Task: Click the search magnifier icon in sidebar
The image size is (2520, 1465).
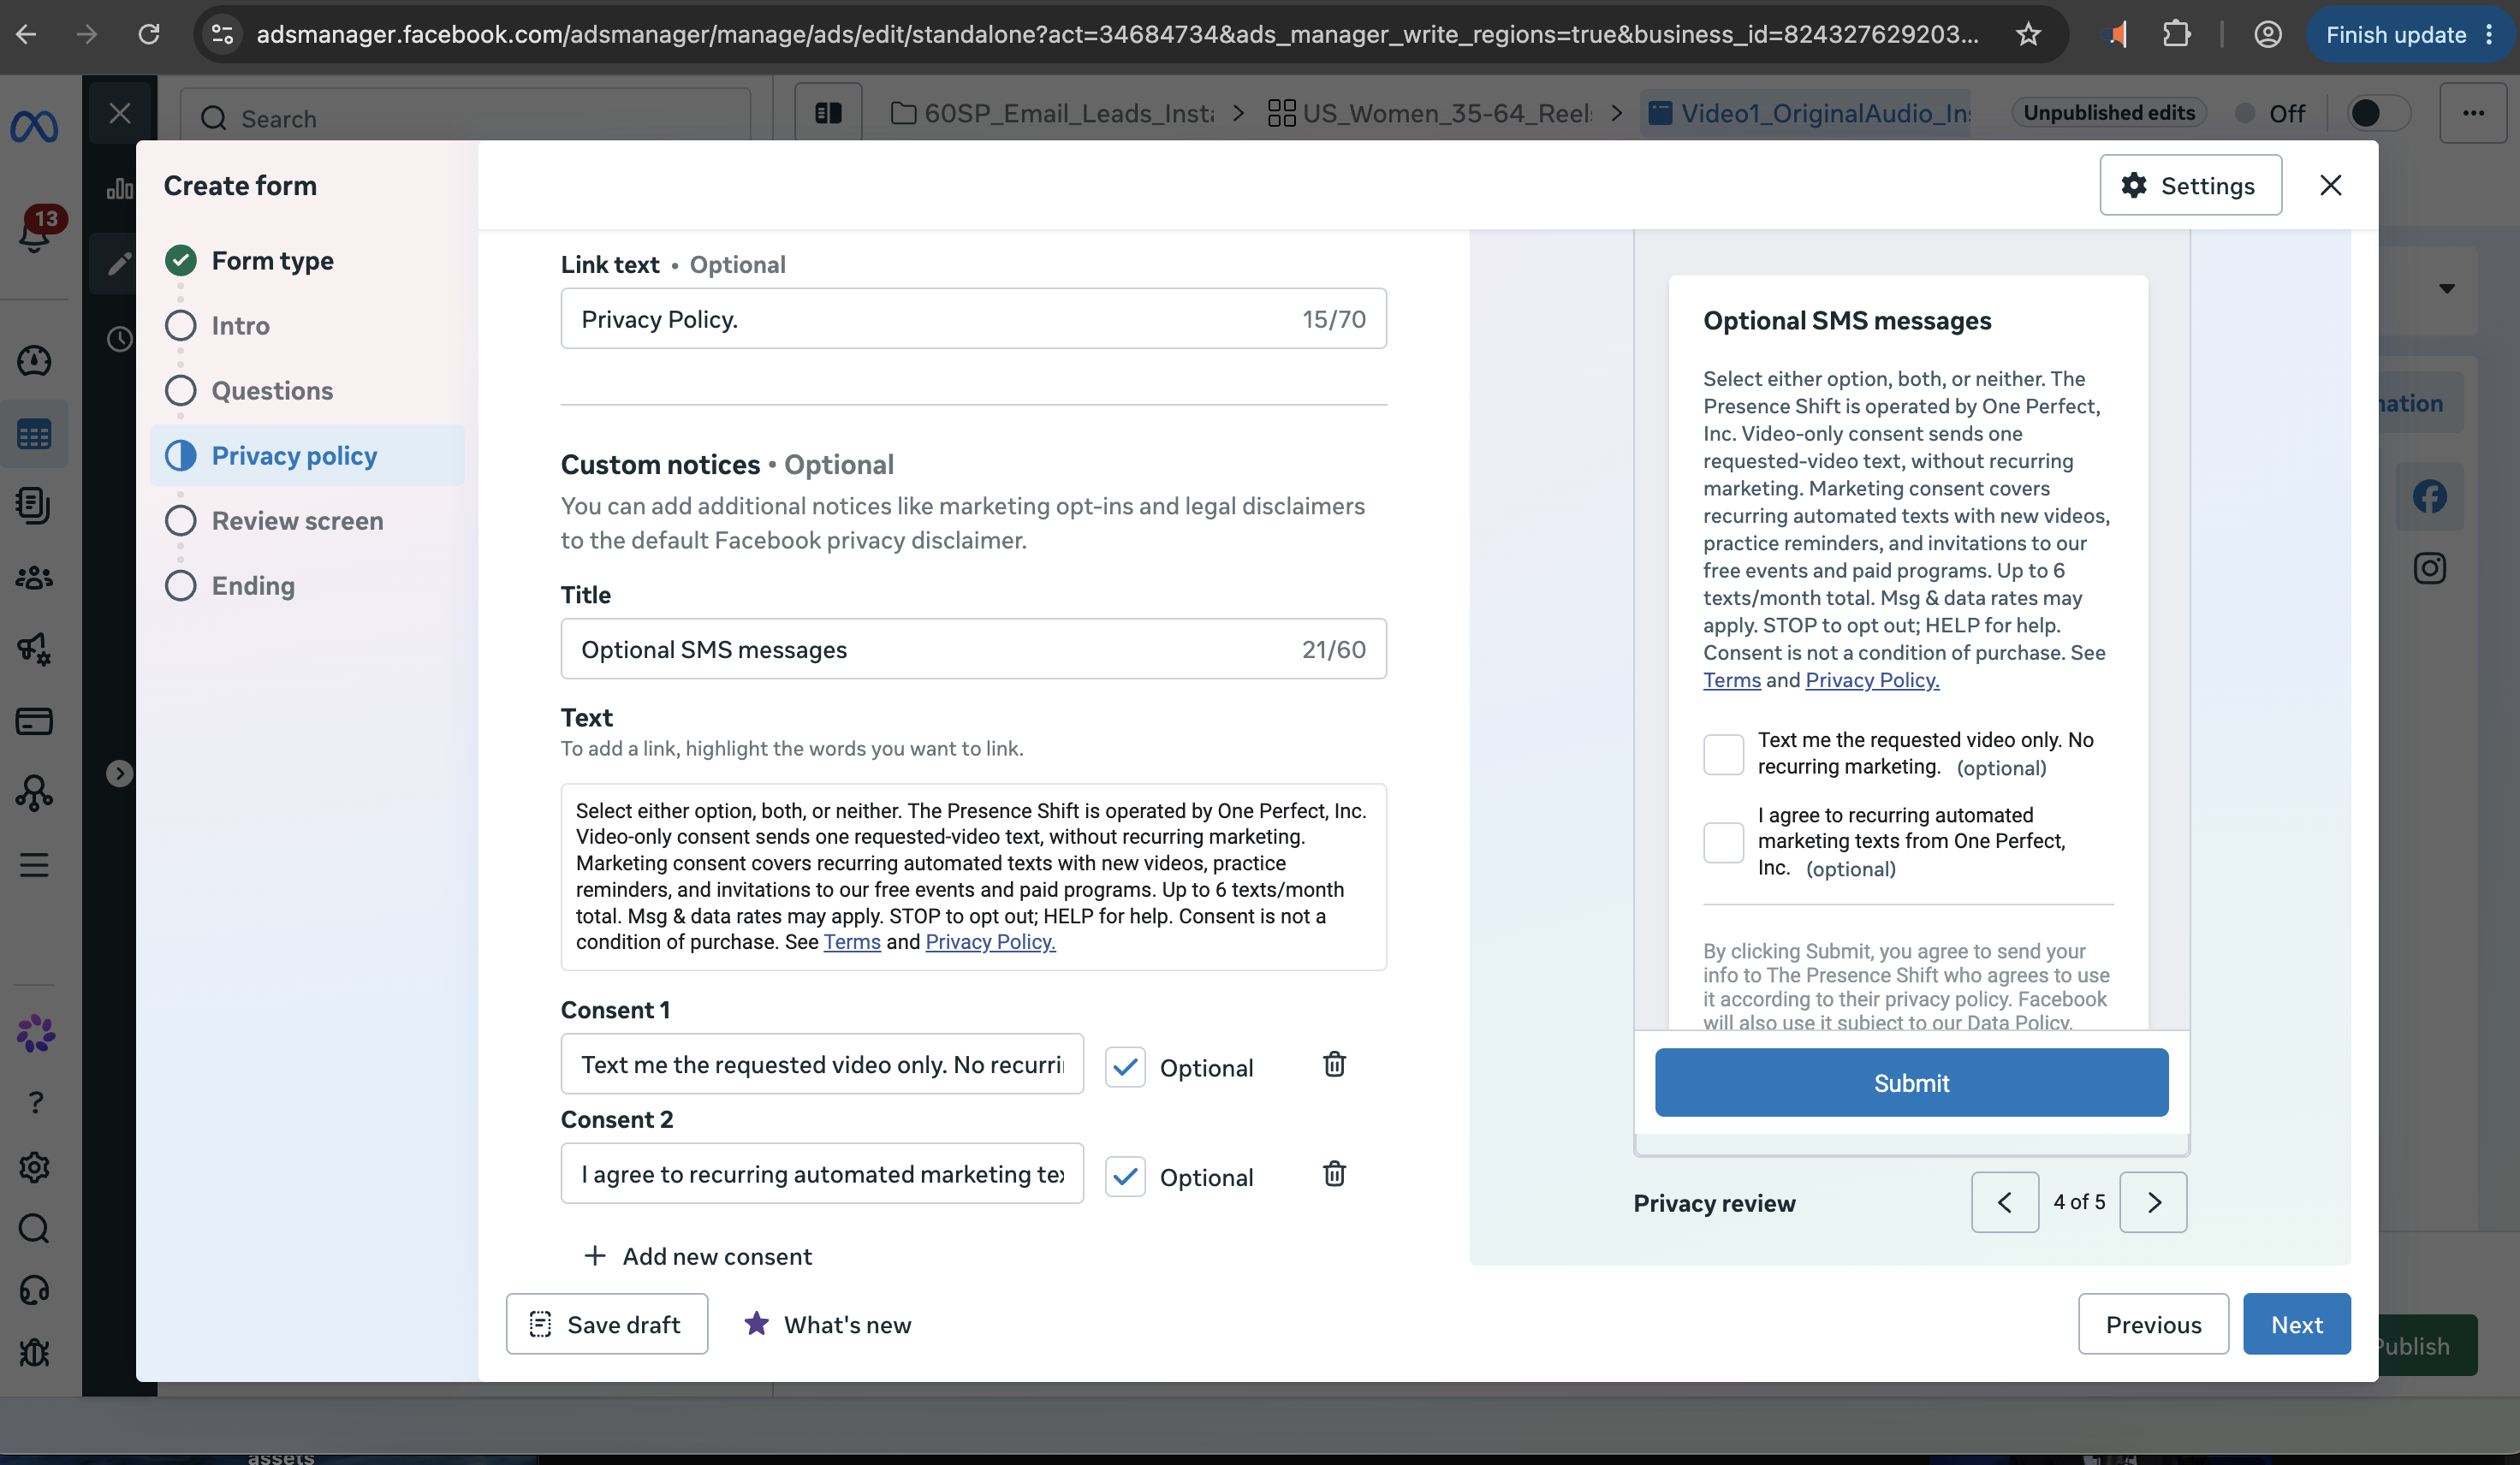Action: pos(34,1228)
